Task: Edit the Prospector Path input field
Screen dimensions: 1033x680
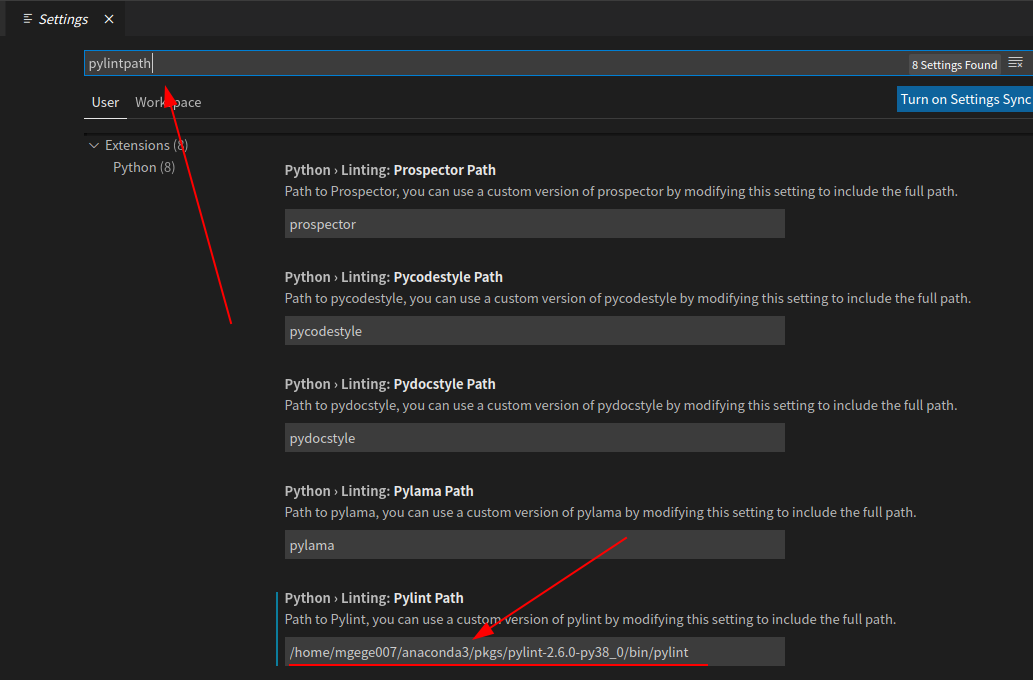Action: (x=534, y=224)
